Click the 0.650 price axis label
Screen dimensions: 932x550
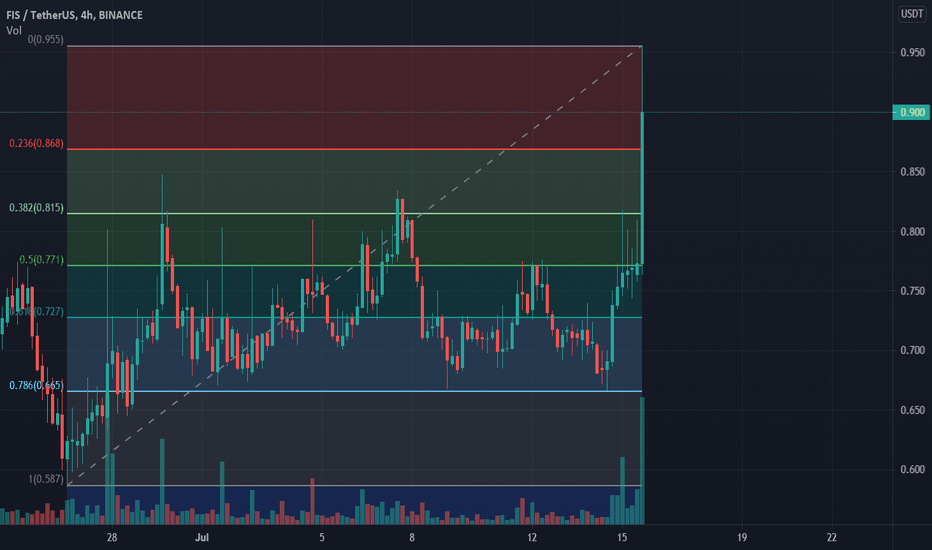(x=912, y=410)
